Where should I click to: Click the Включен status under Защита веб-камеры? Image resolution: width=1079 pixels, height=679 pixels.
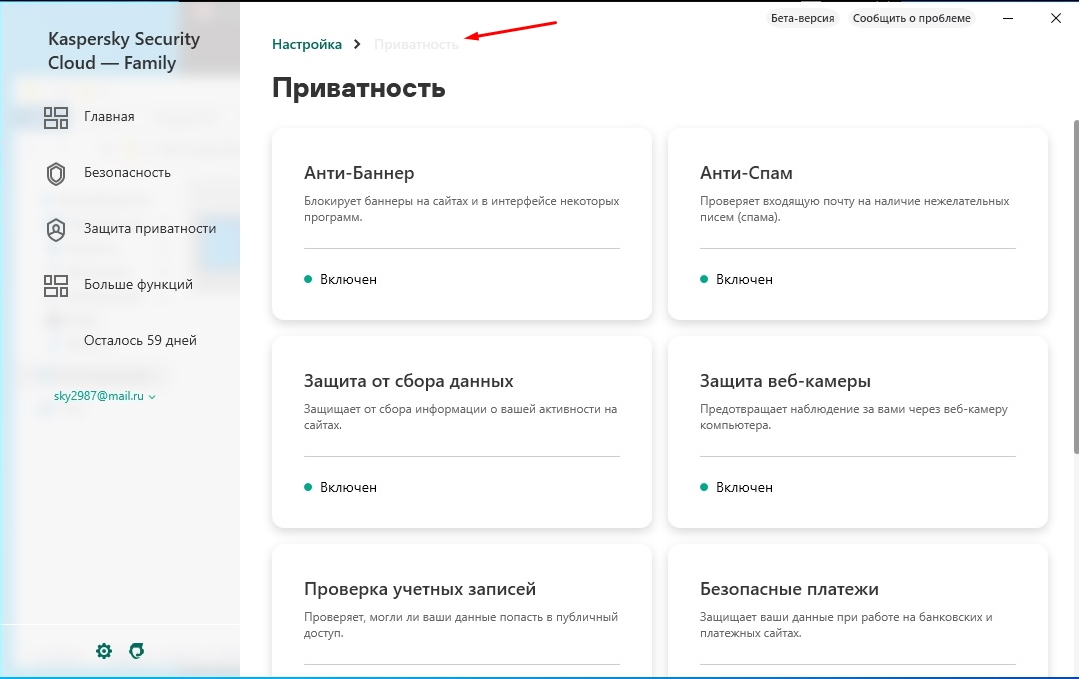736,487
